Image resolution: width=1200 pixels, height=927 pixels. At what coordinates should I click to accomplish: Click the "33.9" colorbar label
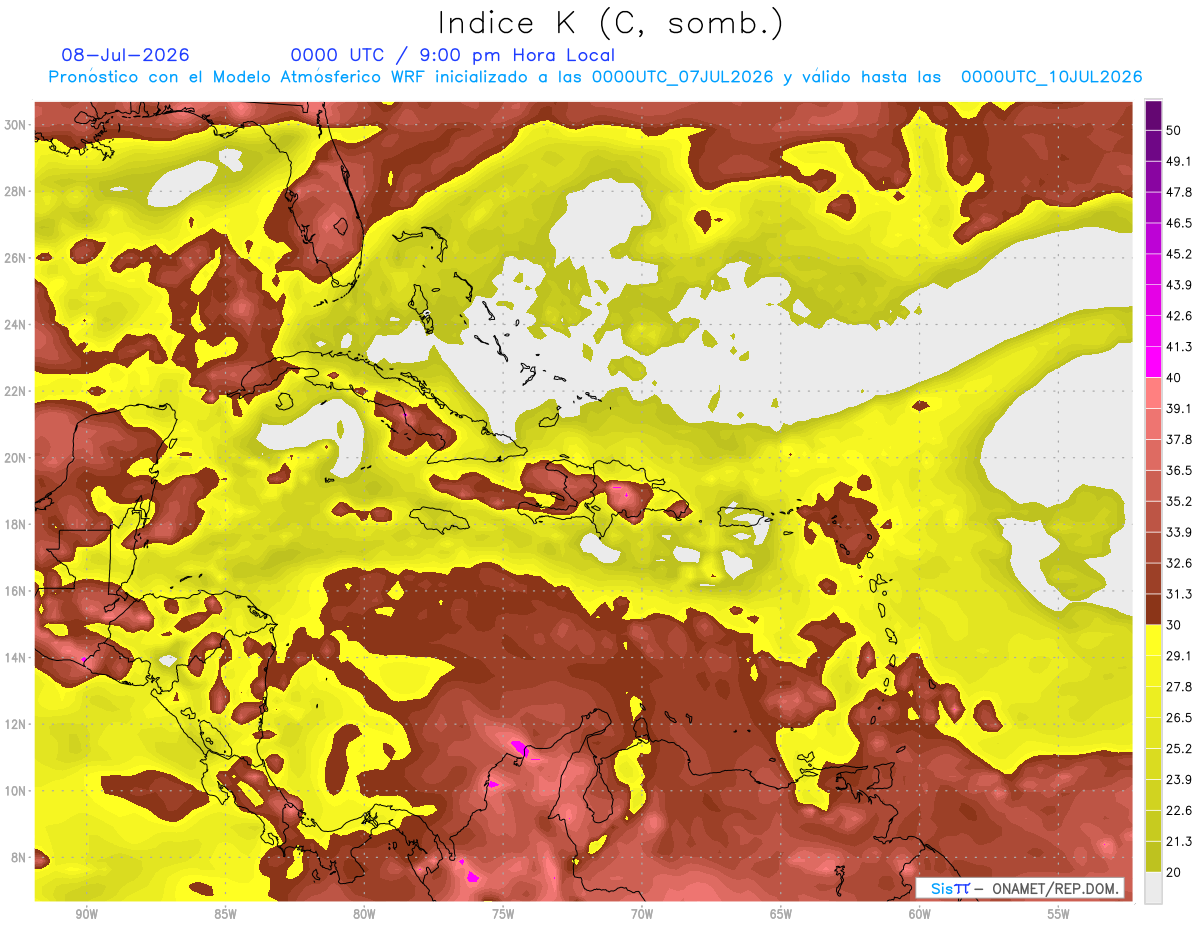tap(1179, 532)
